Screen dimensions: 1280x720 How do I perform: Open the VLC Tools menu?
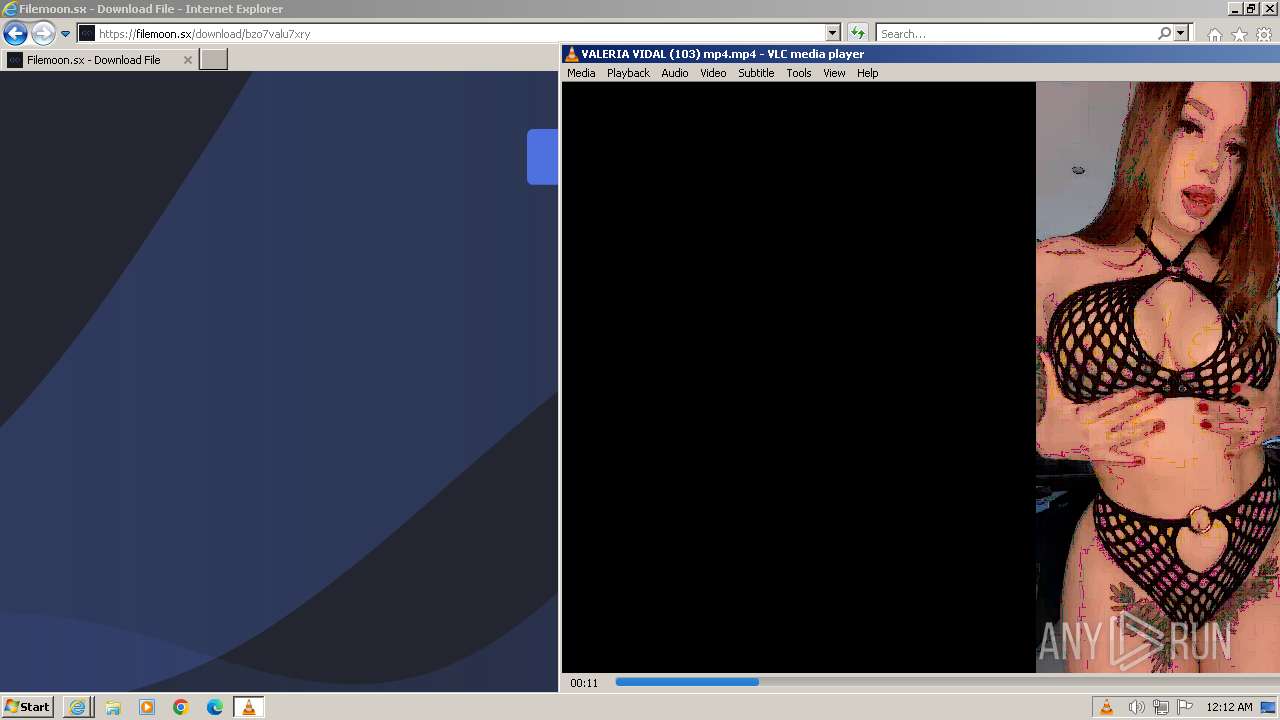click(798, 73)
